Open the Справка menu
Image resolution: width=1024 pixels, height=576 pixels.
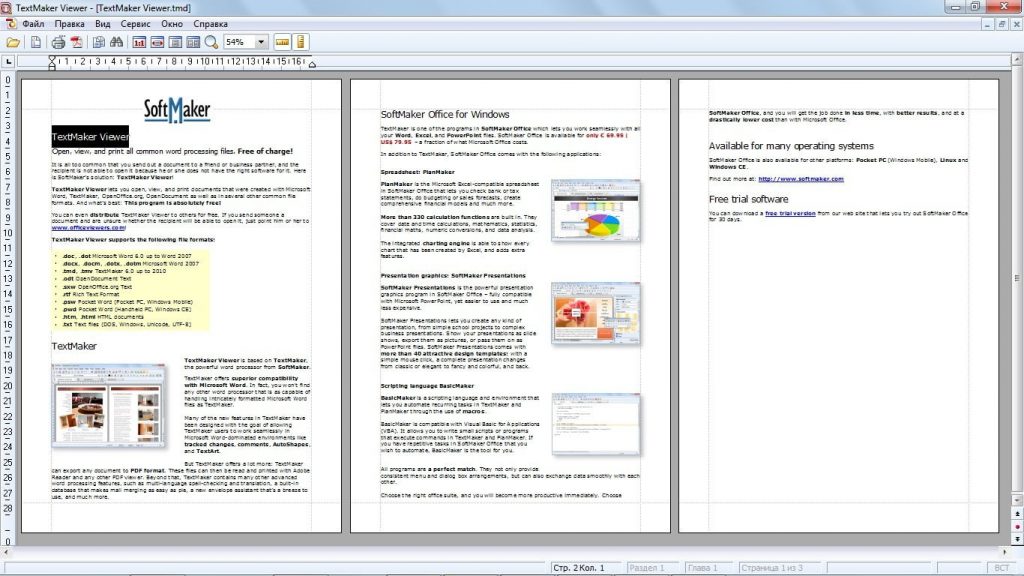[210, 24]
